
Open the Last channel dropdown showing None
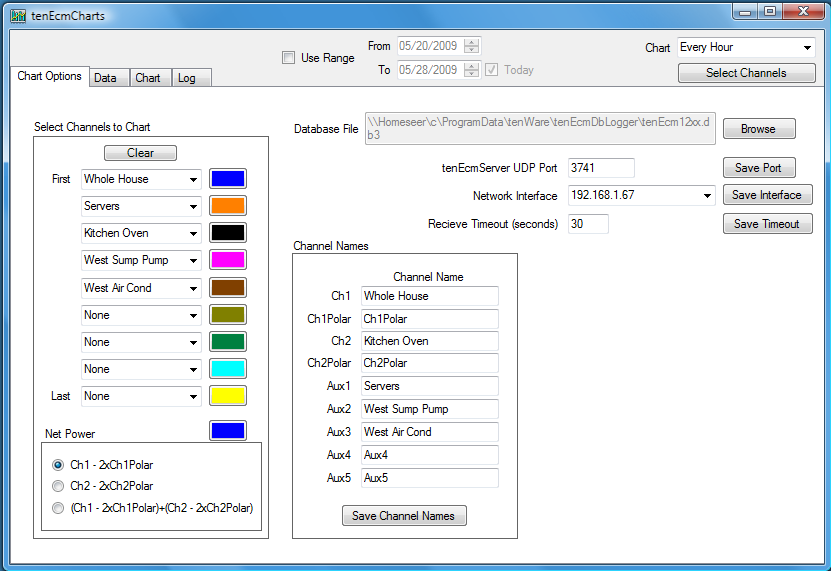coord(141,396)
